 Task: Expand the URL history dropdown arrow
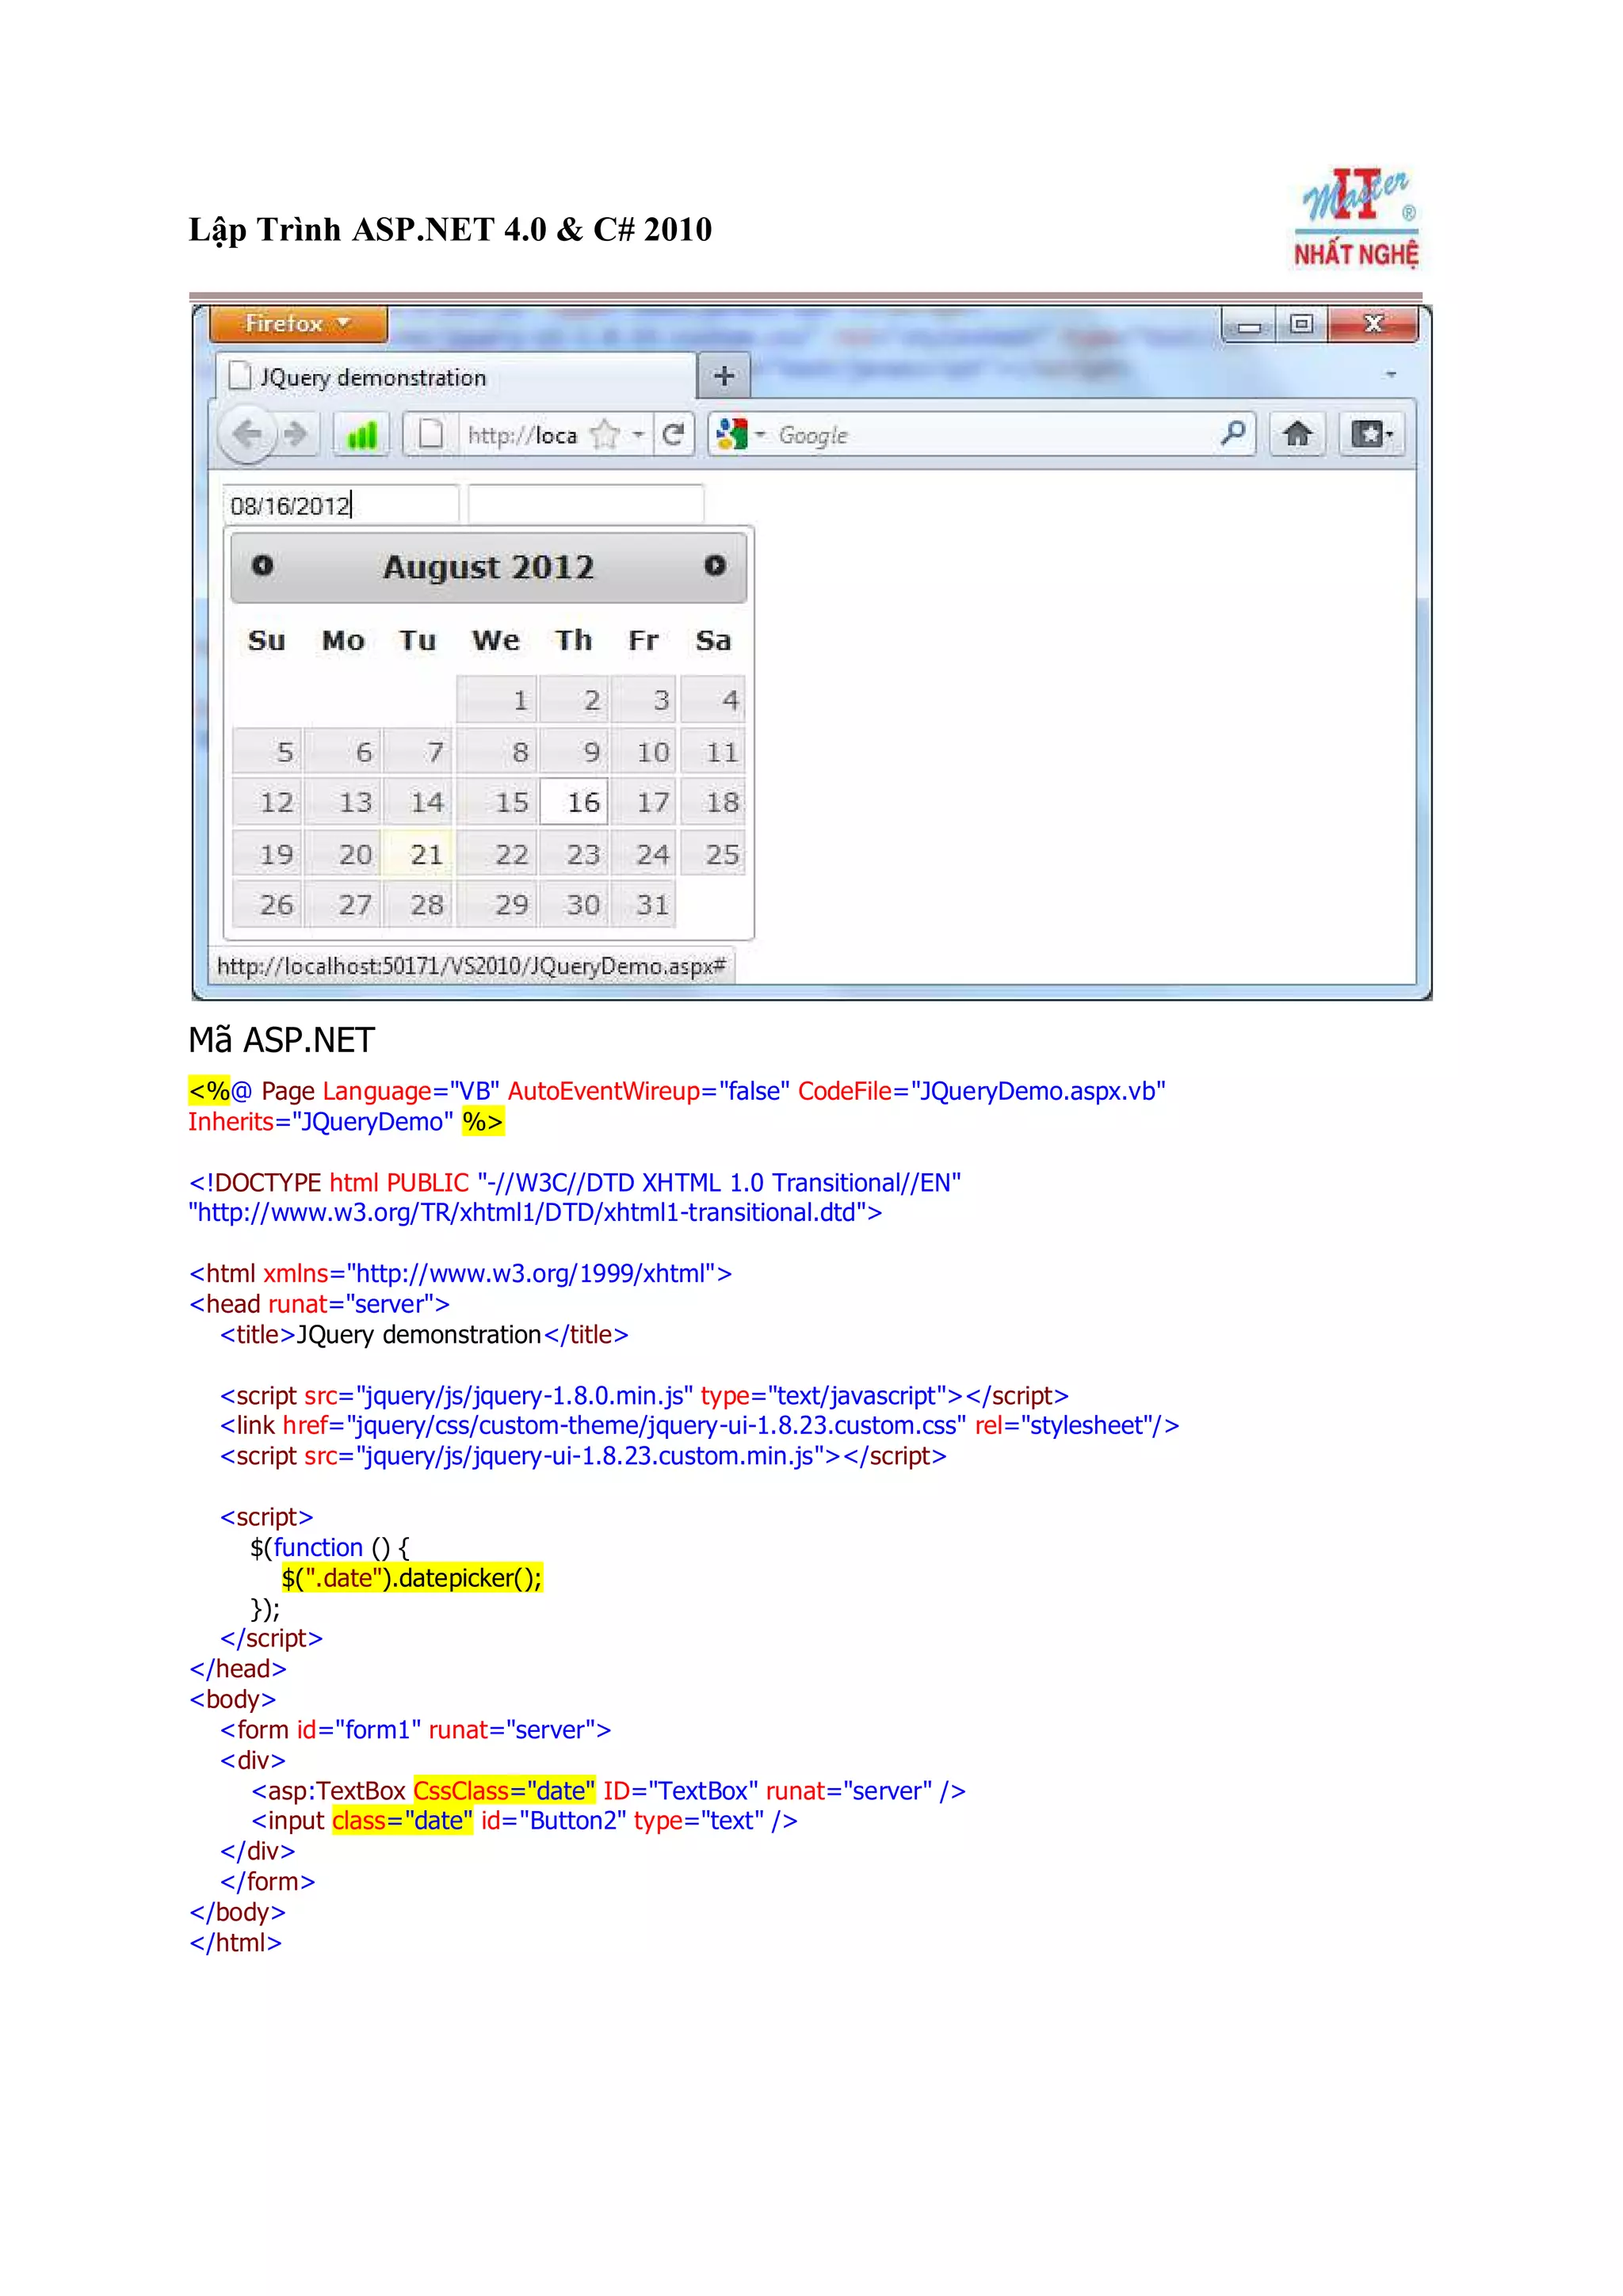click(638, 435)
